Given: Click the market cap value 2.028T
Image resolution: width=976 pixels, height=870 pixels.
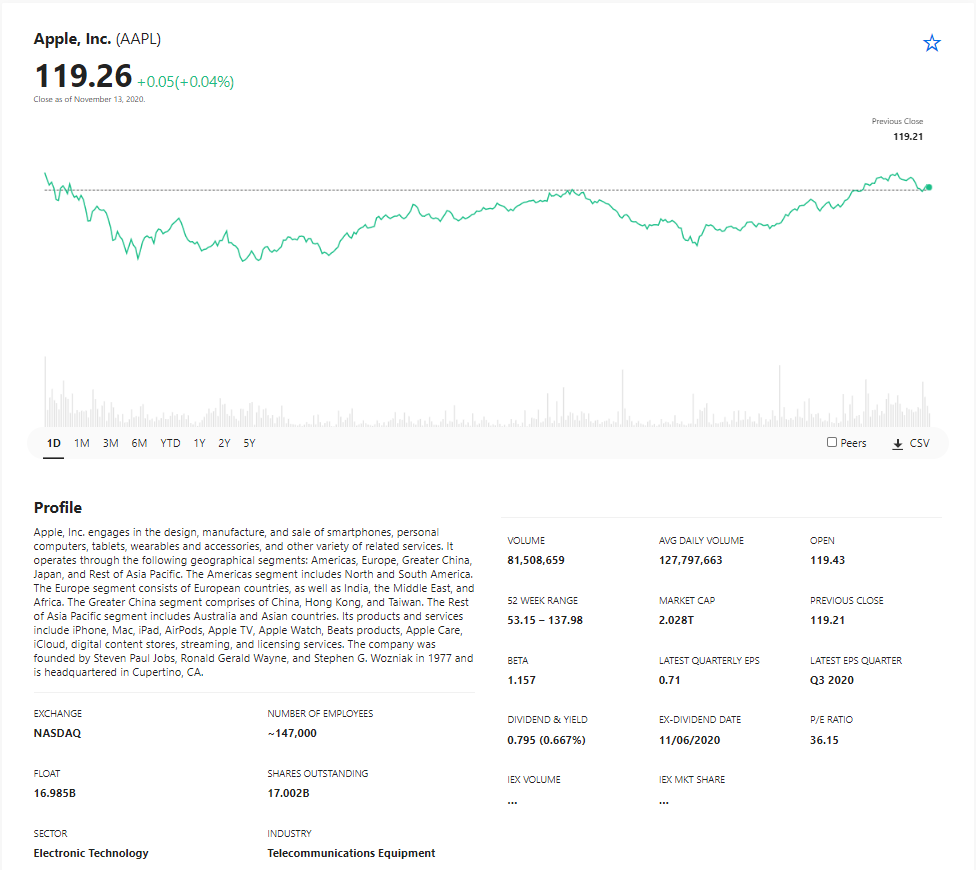Looking at the screenshot, I should [676, 620].
